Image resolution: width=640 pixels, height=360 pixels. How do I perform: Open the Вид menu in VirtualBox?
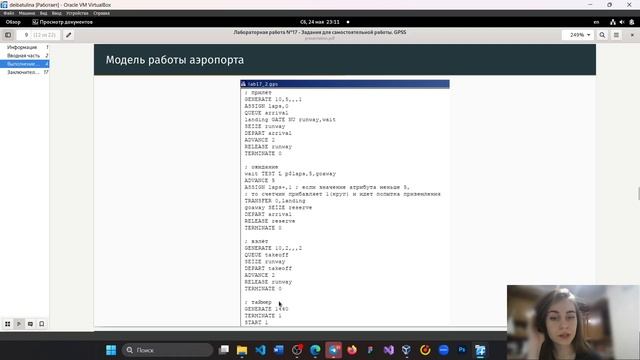[43, 13]
